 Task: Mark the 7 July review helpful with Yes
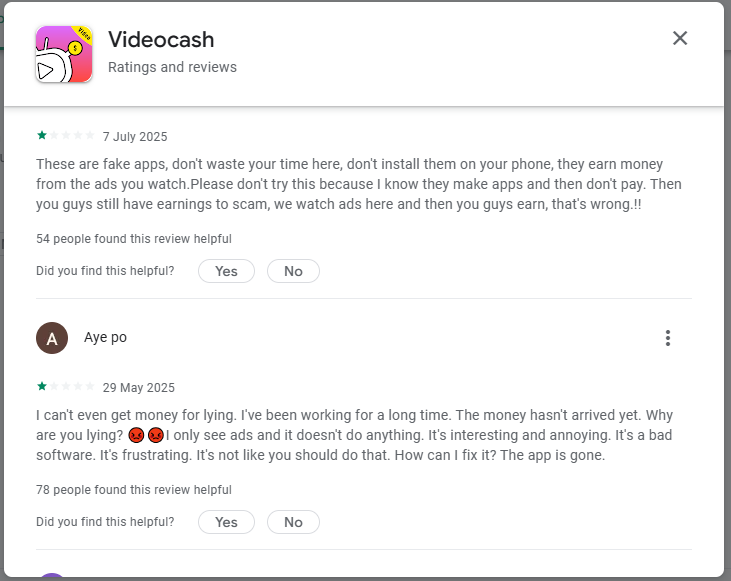226,271
